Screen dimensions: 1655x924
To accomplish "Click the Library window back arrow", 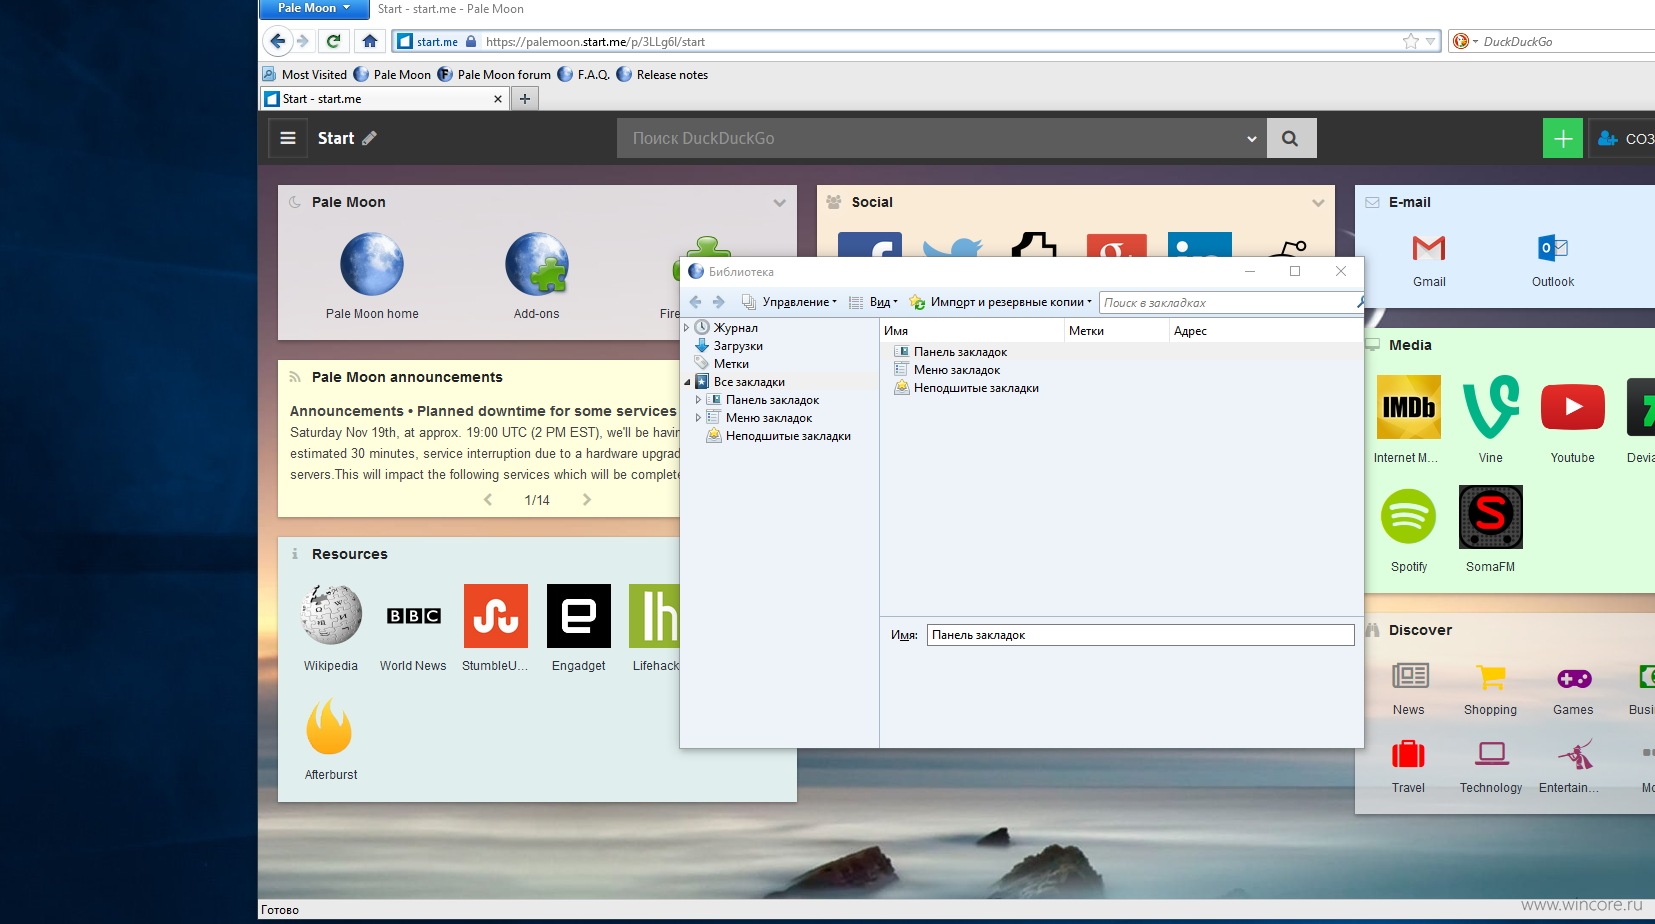I will tap(696, 302).
